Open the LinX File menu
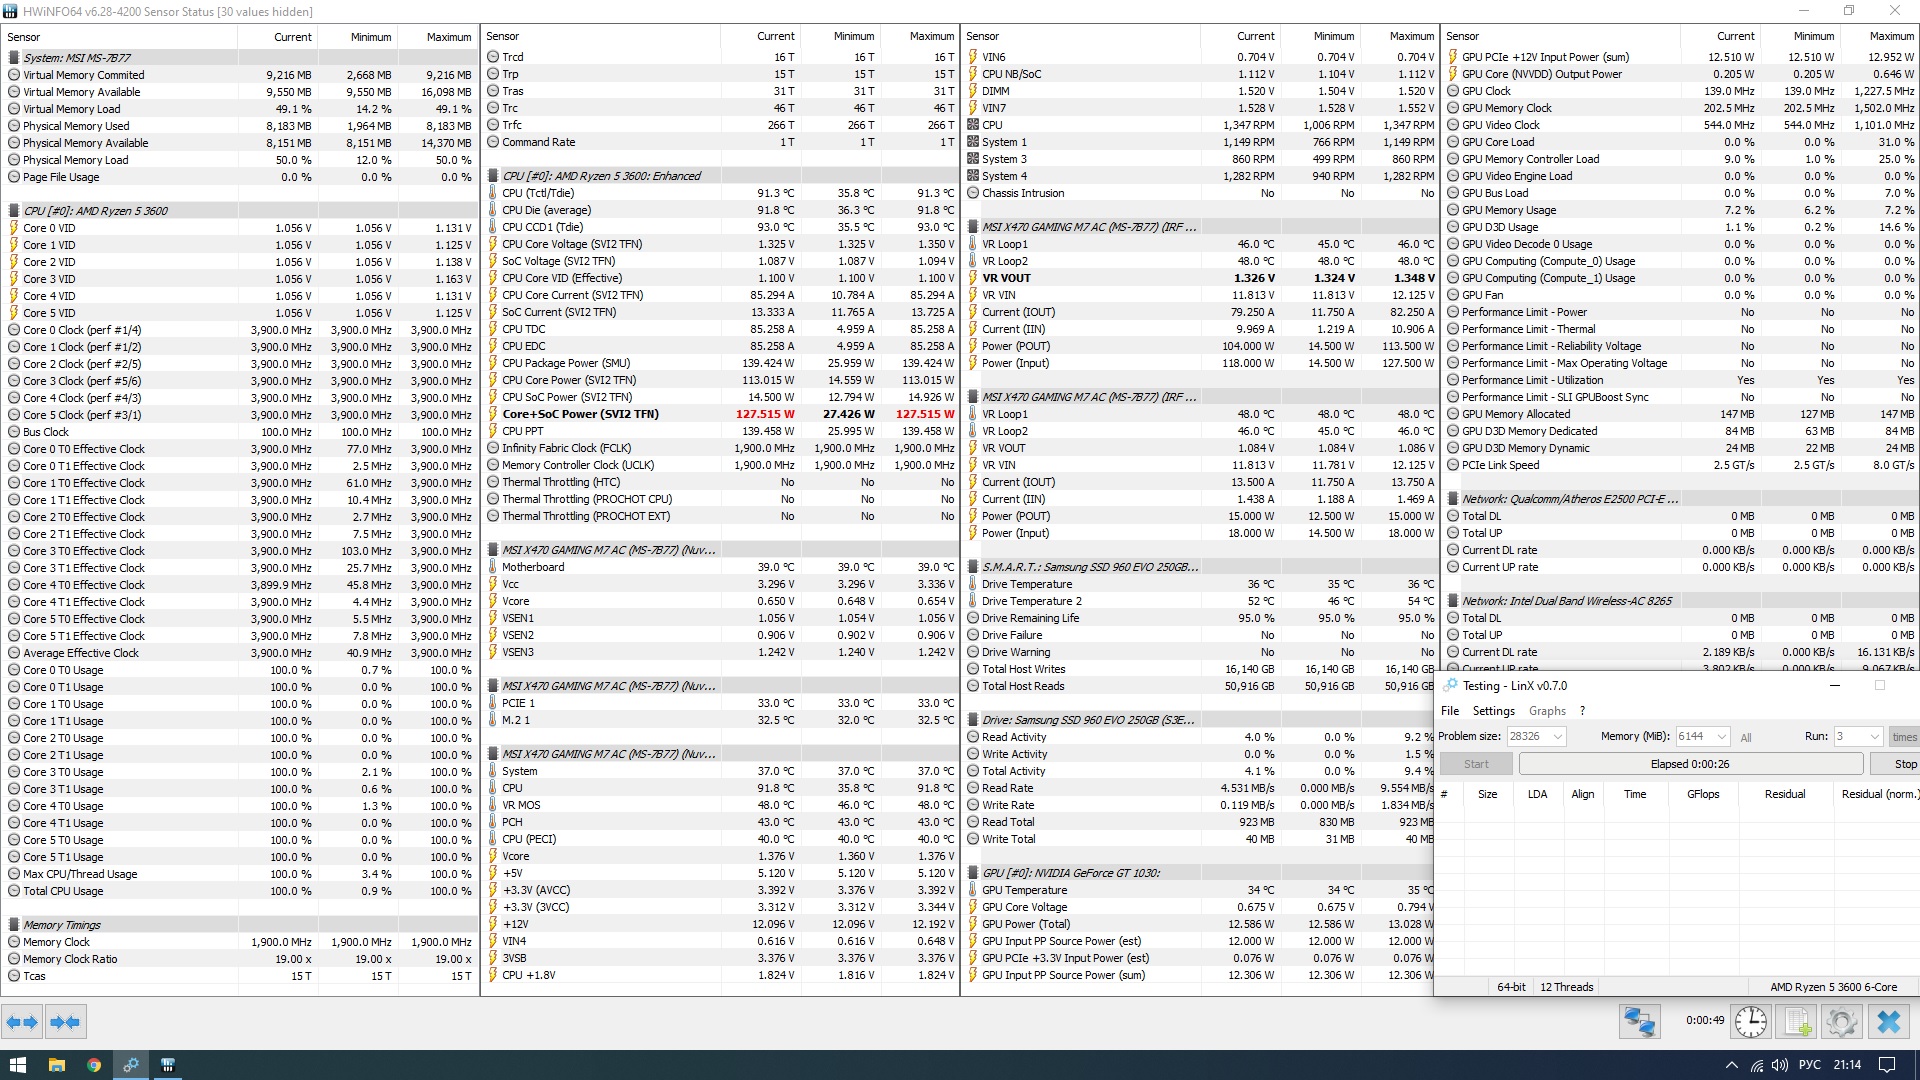Image resolution: width=1920 pixels, height=1080 pixels. pos(1449,711)
